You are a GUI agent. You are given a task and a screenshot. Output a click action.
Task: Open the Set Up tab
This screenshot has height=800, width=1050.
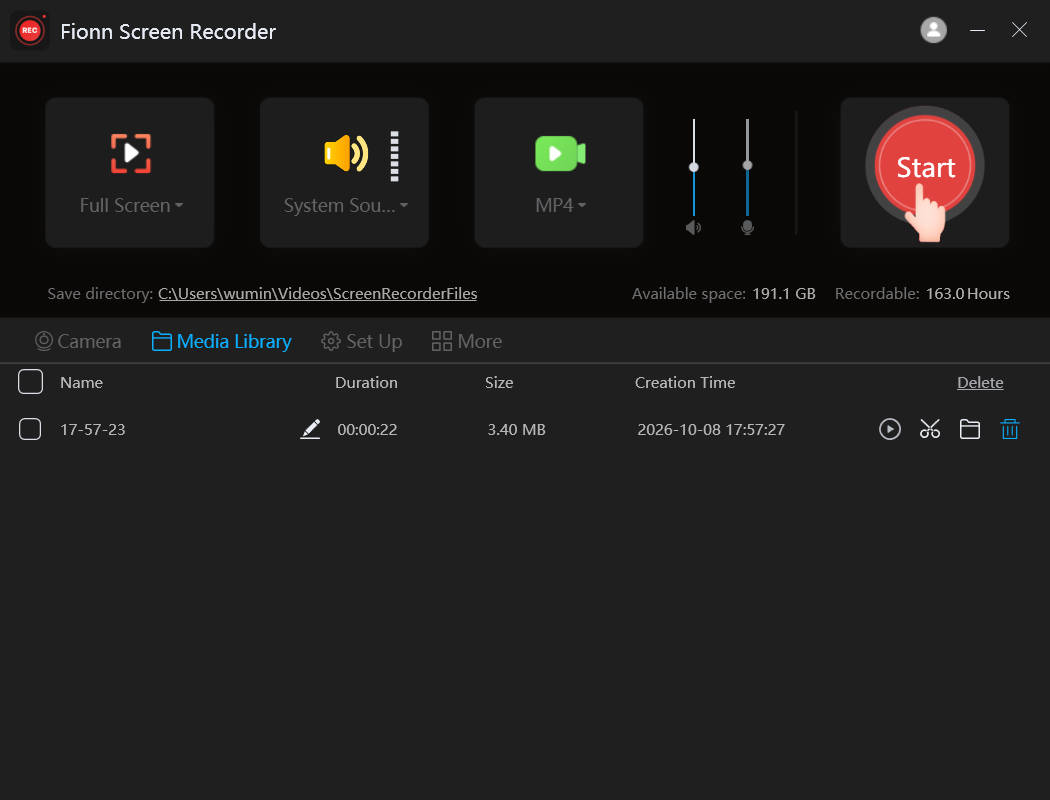point(362,341)
